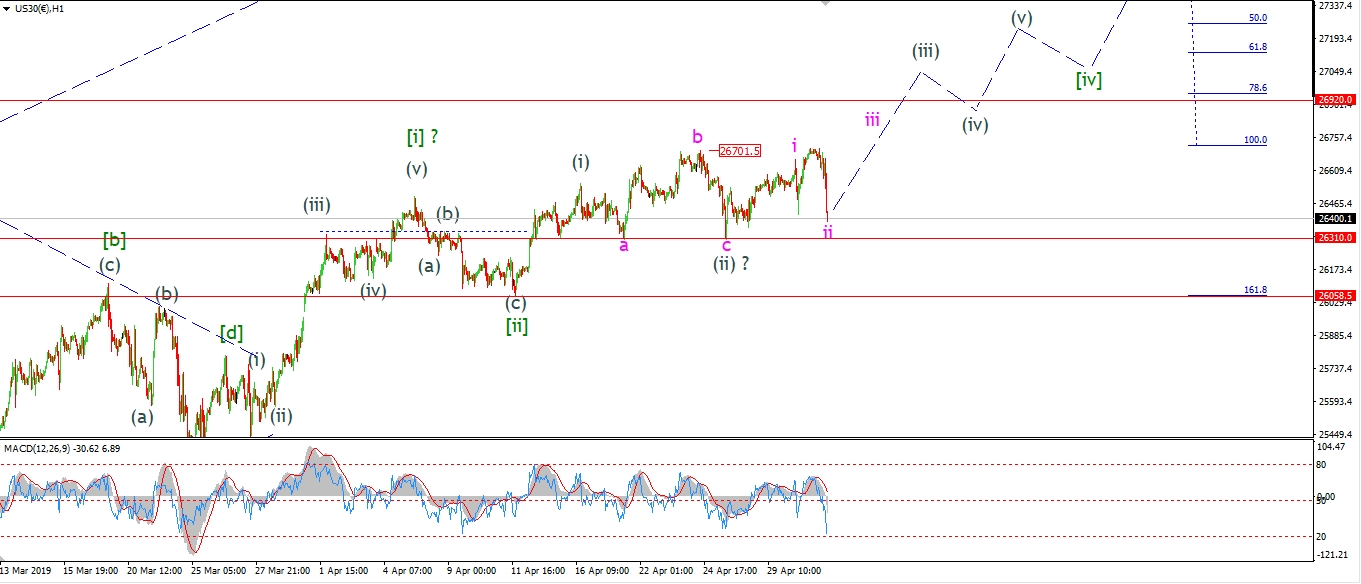Viewport: 1361px width, 584px height.
Task: Click the red 26058.5 price tag
Action: [1336, 296]
